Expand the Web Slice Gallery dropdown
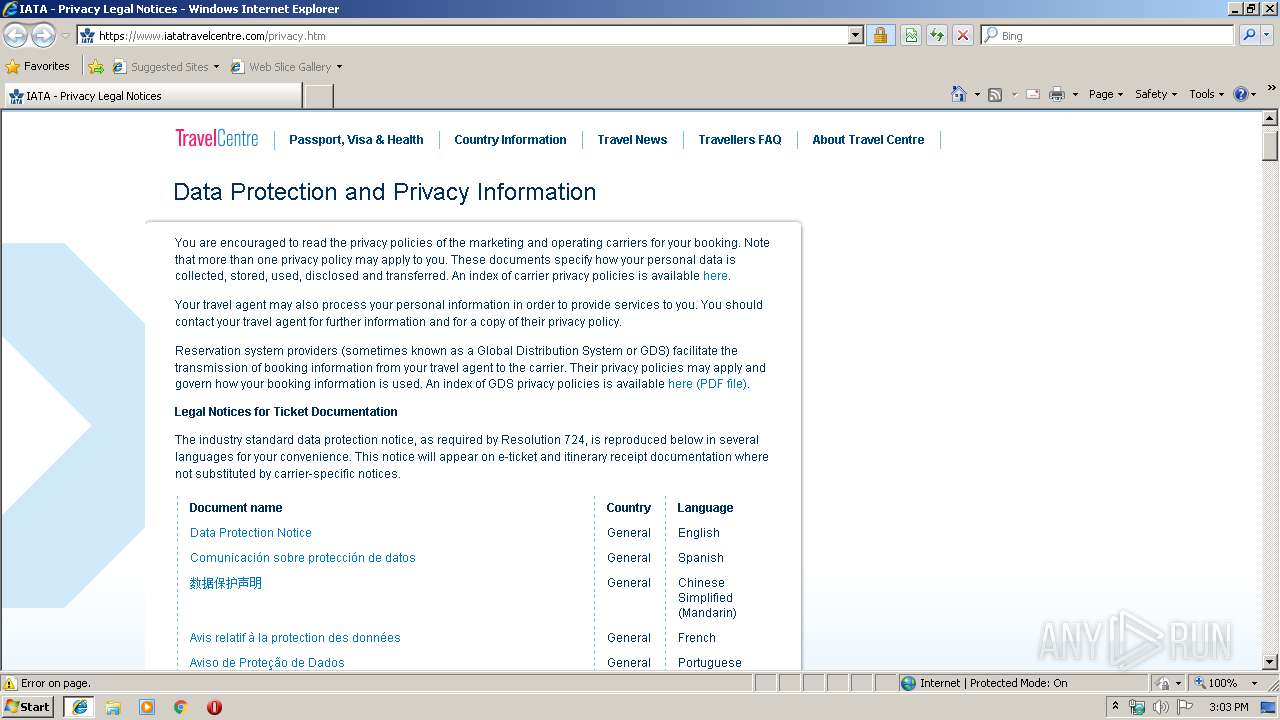1280x720 pixels. pyautogui.click(x=339, y=67)
